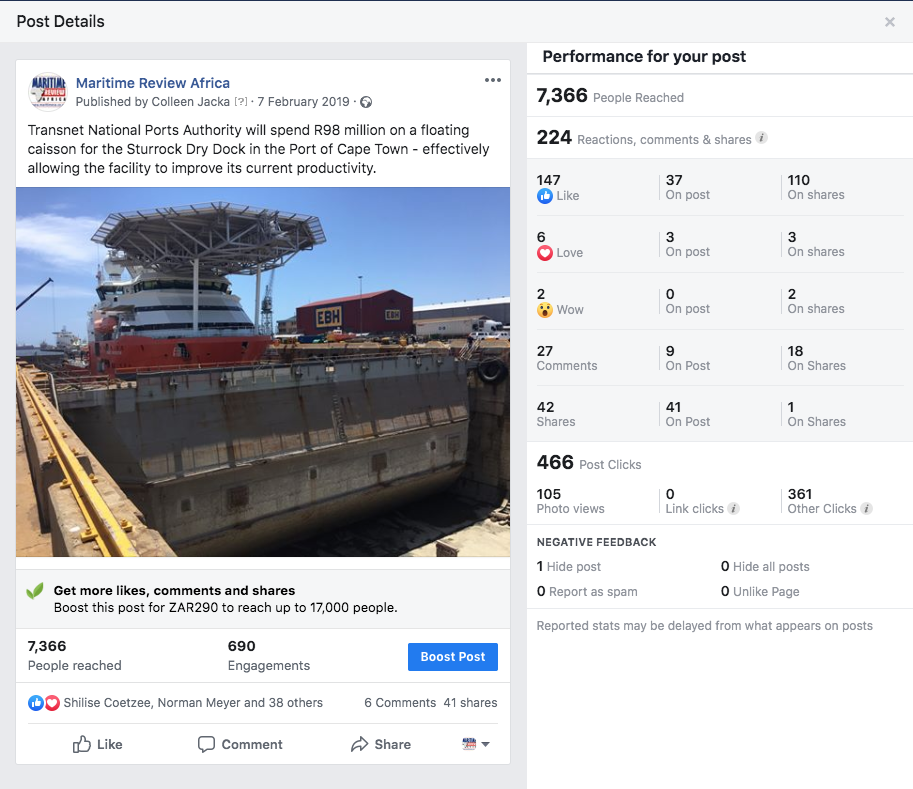Screen dimensions: 913x789
Task: Click the Like and Love reaction icons
Action: tap(44, 703)
